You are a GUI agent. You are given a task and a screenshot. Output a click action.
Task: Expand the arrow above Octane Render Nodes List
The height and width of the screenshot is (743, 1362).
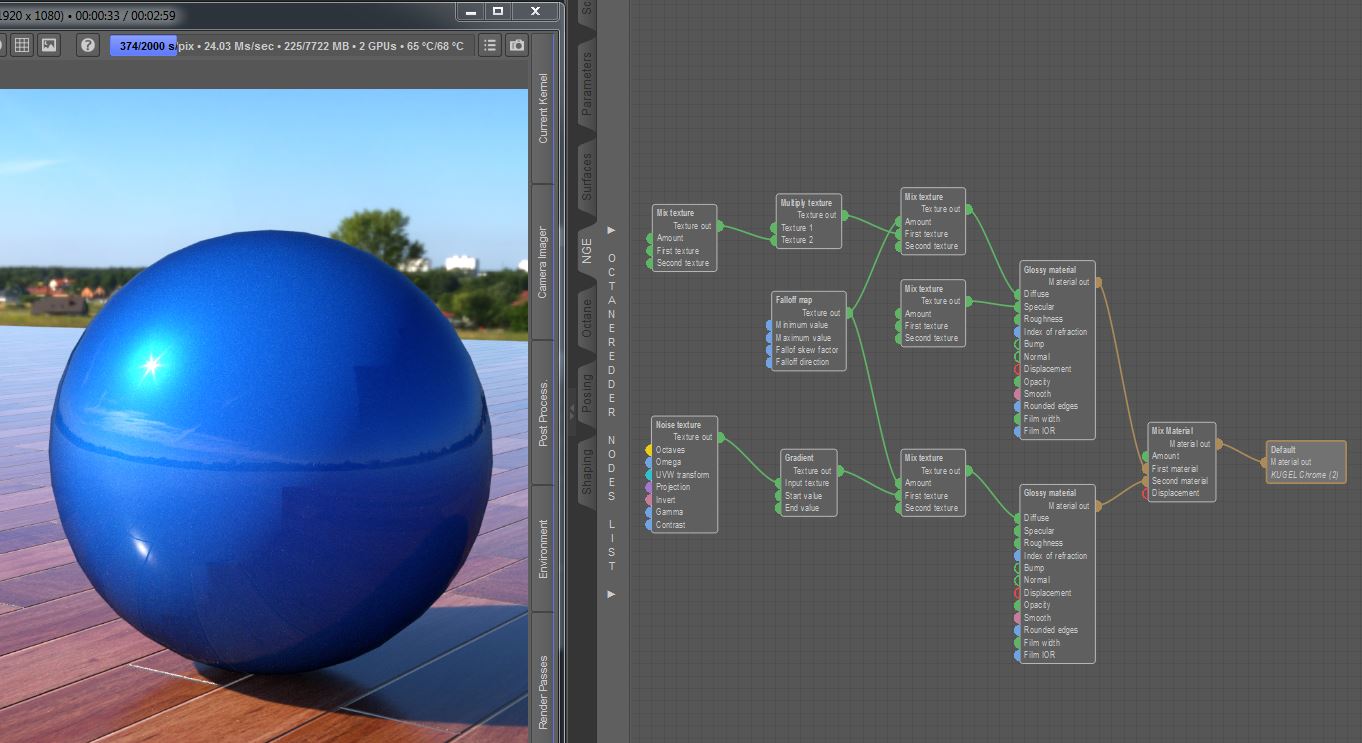pos(611,230)
